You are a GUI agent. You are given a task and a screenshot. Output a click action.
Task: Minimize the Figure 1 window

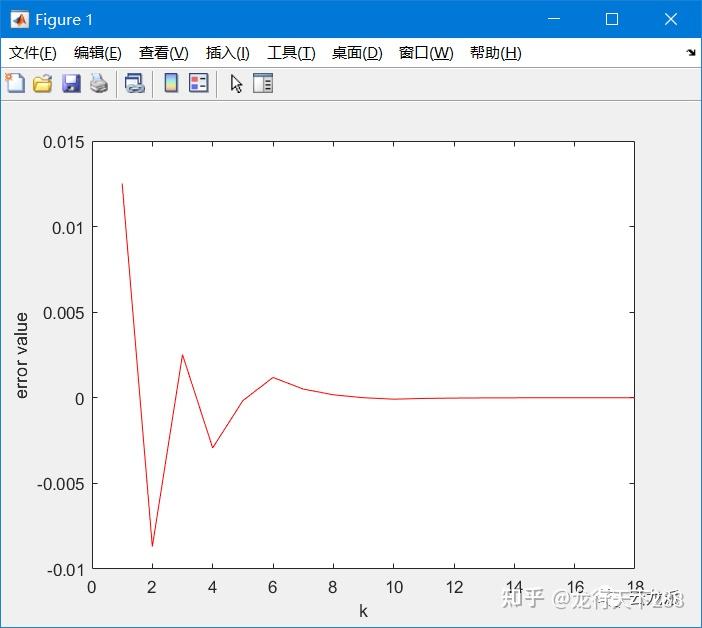point(554,19)
